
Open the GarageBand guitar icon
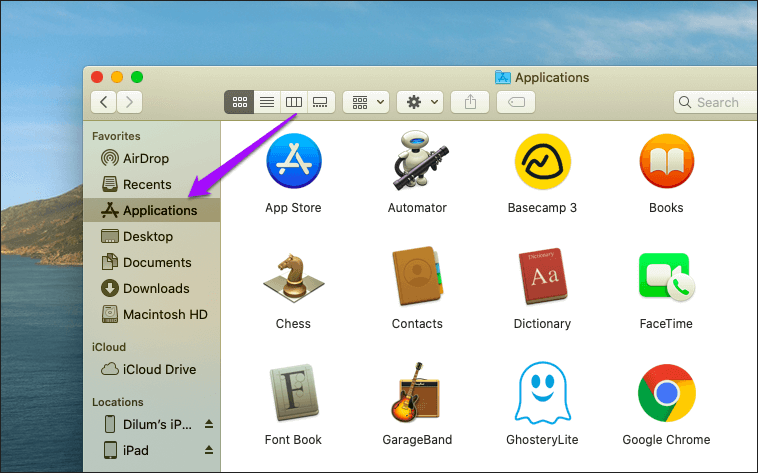415,392
